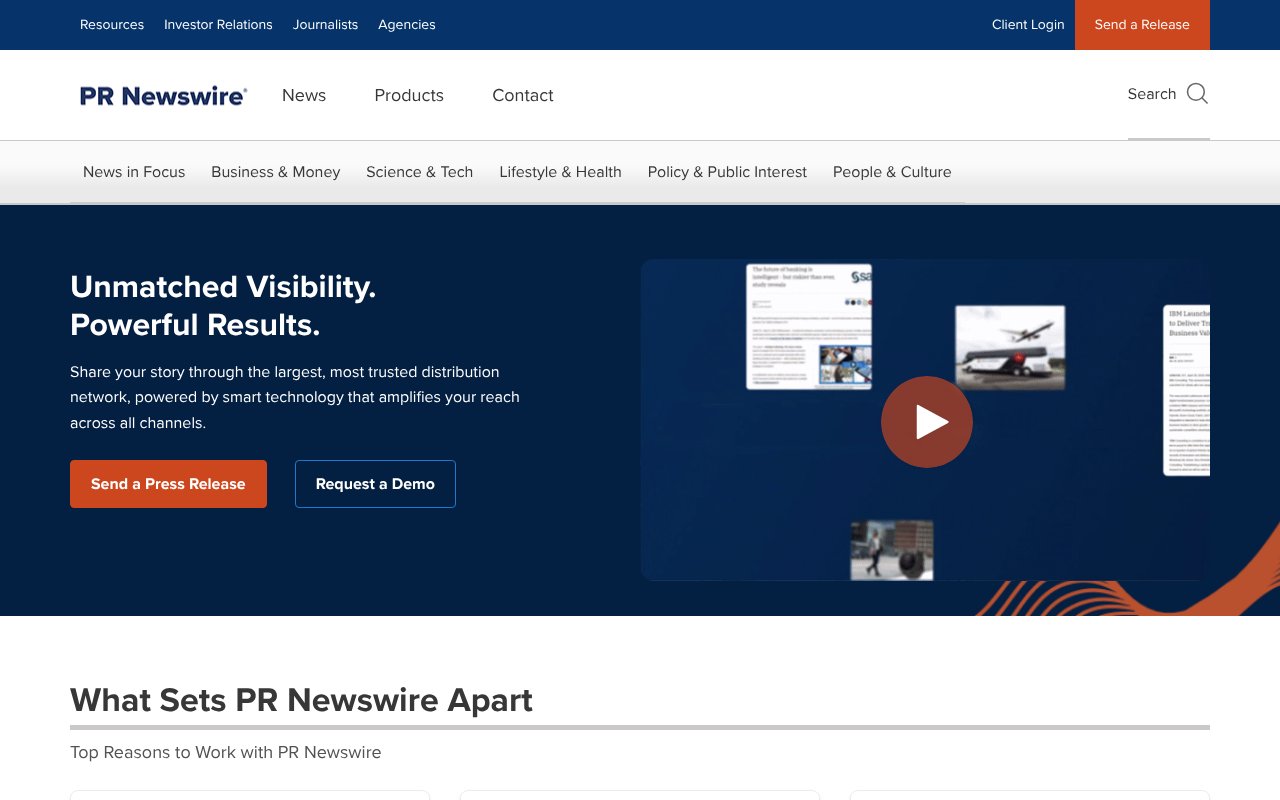Click Send a Release in top bar
This screenshot has width=1280, height=800.
[x=1142, y=25]
